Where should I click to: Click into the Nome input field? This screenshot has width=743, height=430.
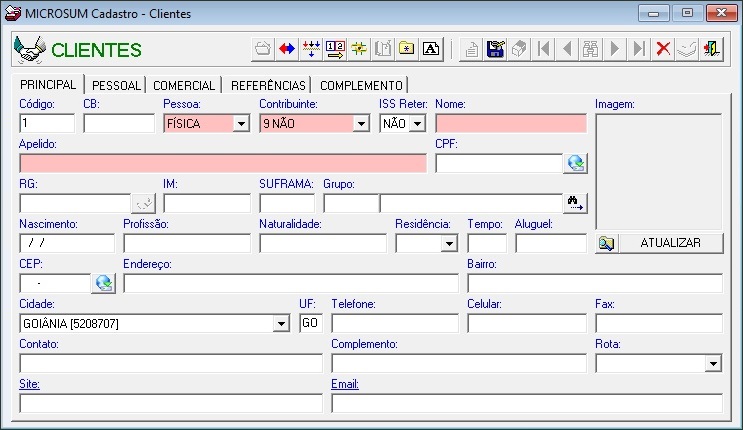tap(510, 123)
